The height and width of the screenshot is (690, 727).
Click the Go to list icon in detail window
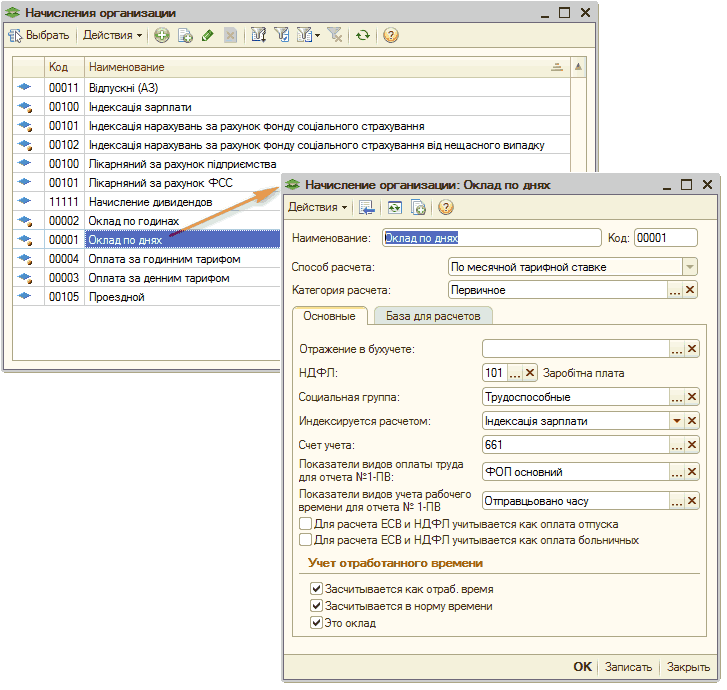pos(367,207)
